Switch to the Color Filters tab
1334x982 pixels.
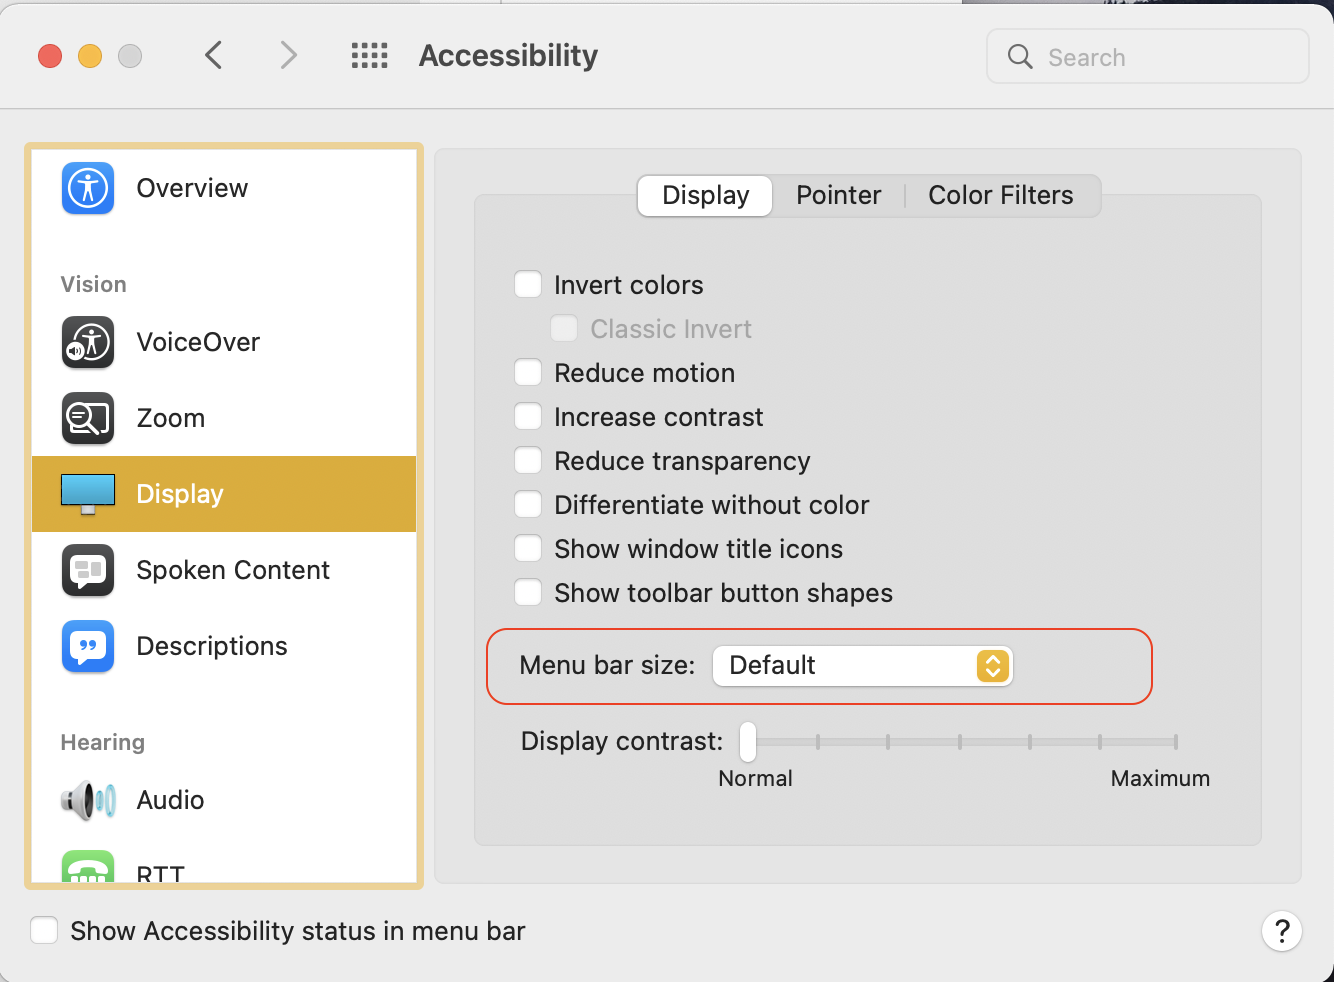[1000, 195]
